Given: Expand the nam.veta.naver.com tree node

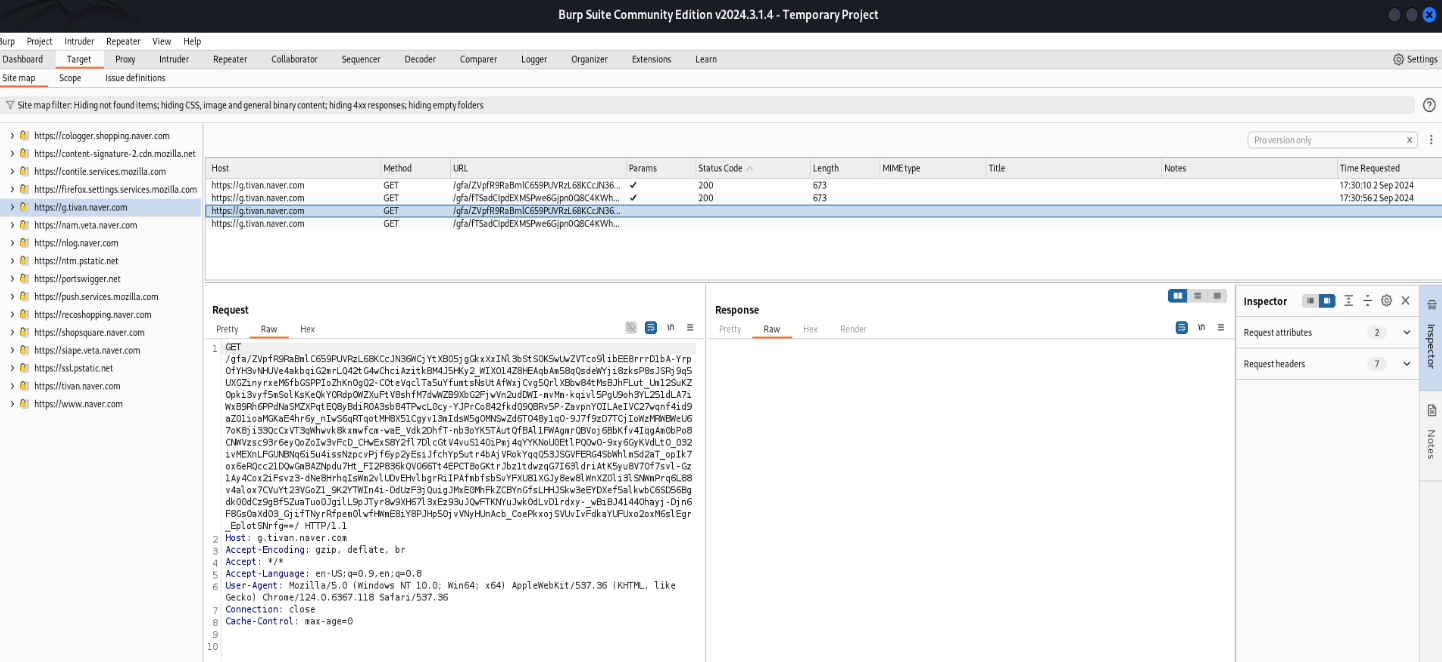Looking at the screenshot, I should pos(12,225).
